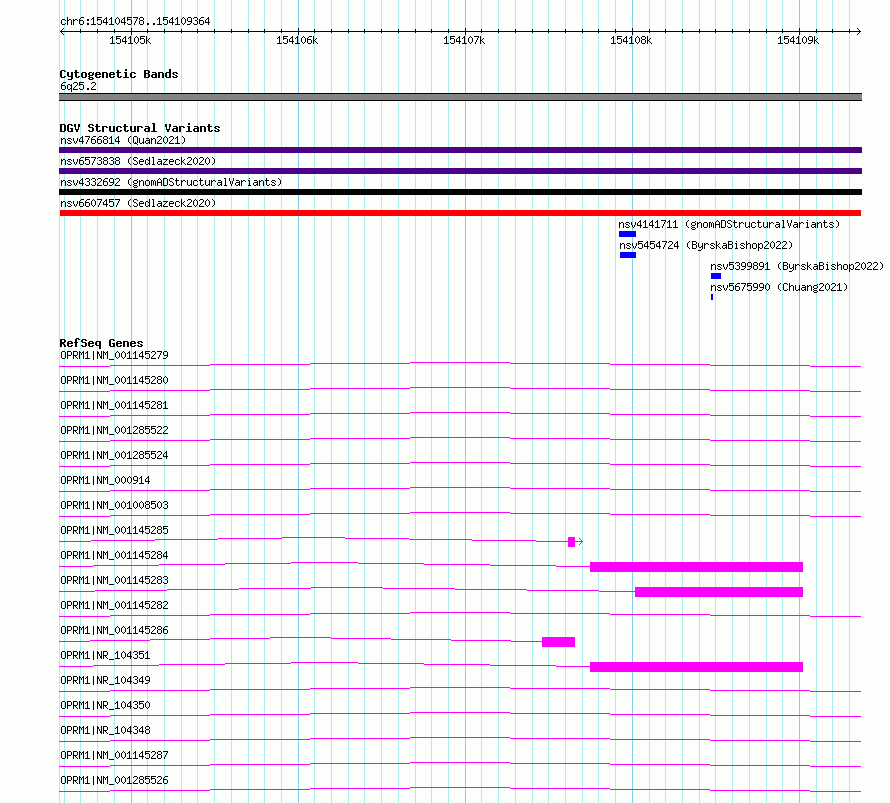The height and width of the screenshot is (803, 890).
Task: Click the DGV Structural Variants track title
Action: (140, 128)
